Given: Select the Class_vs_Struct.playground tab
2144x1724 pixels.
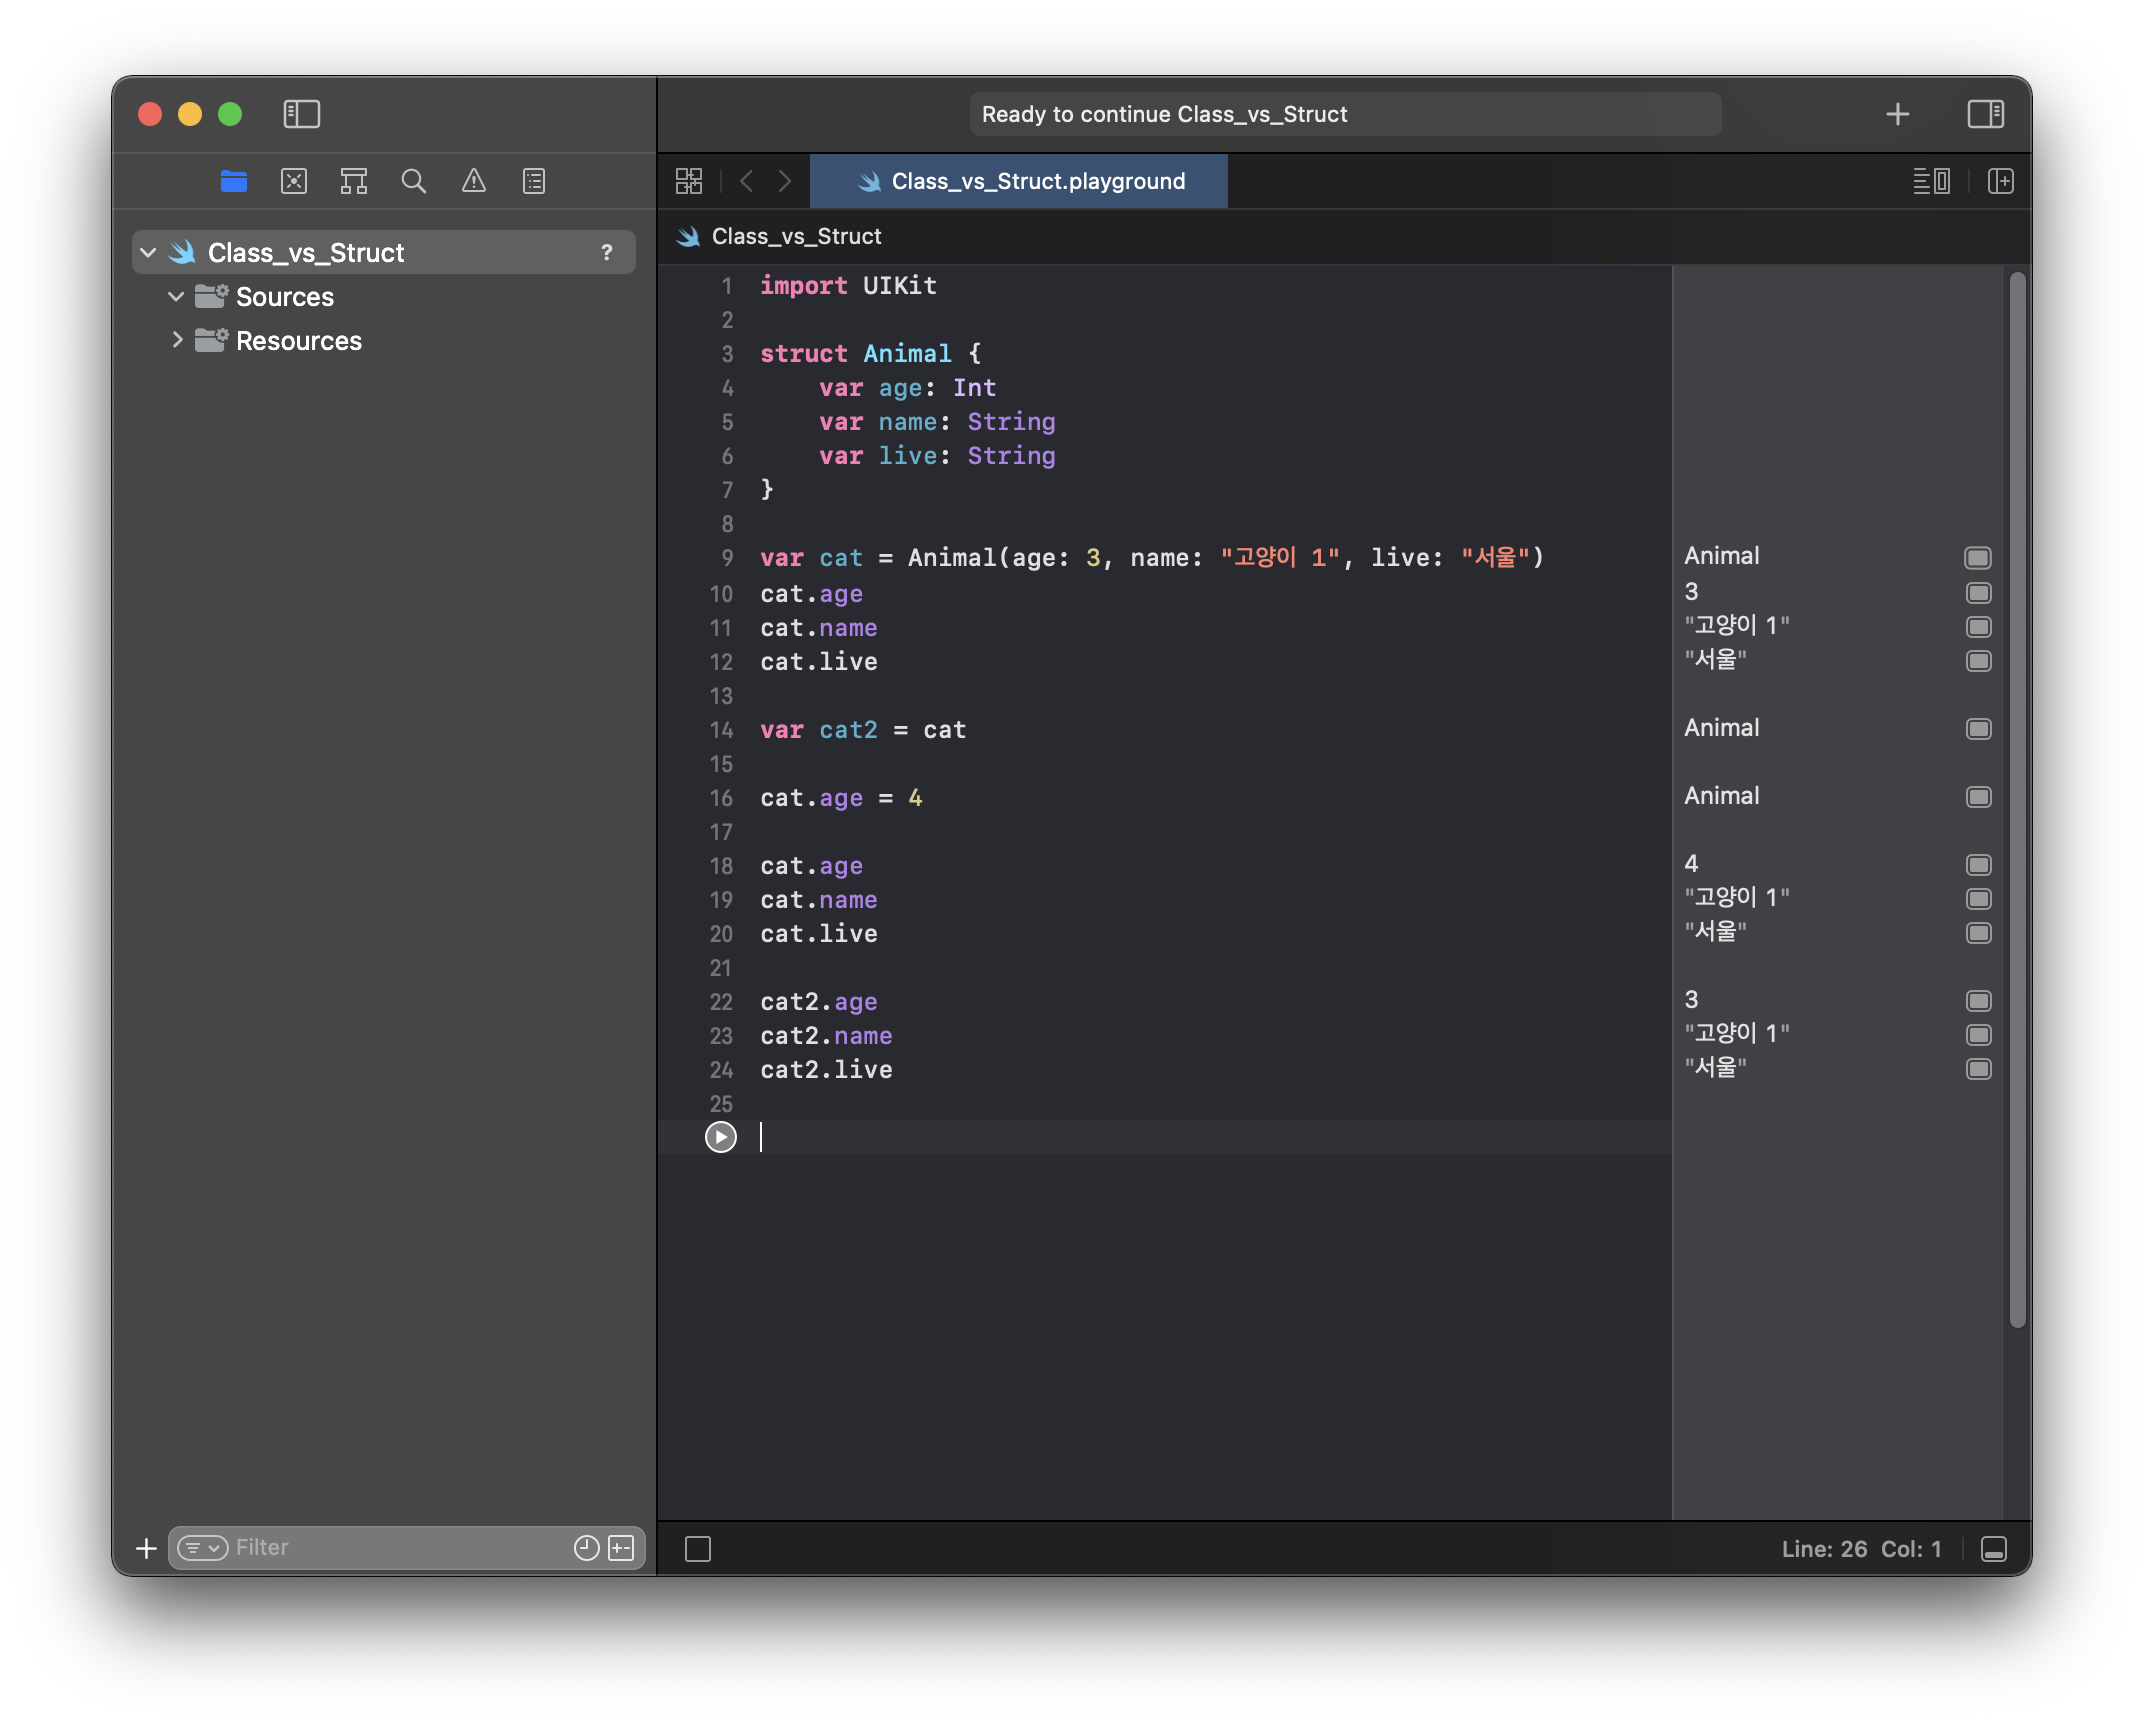Looking at the screenshot, I should click(1020, 181).
